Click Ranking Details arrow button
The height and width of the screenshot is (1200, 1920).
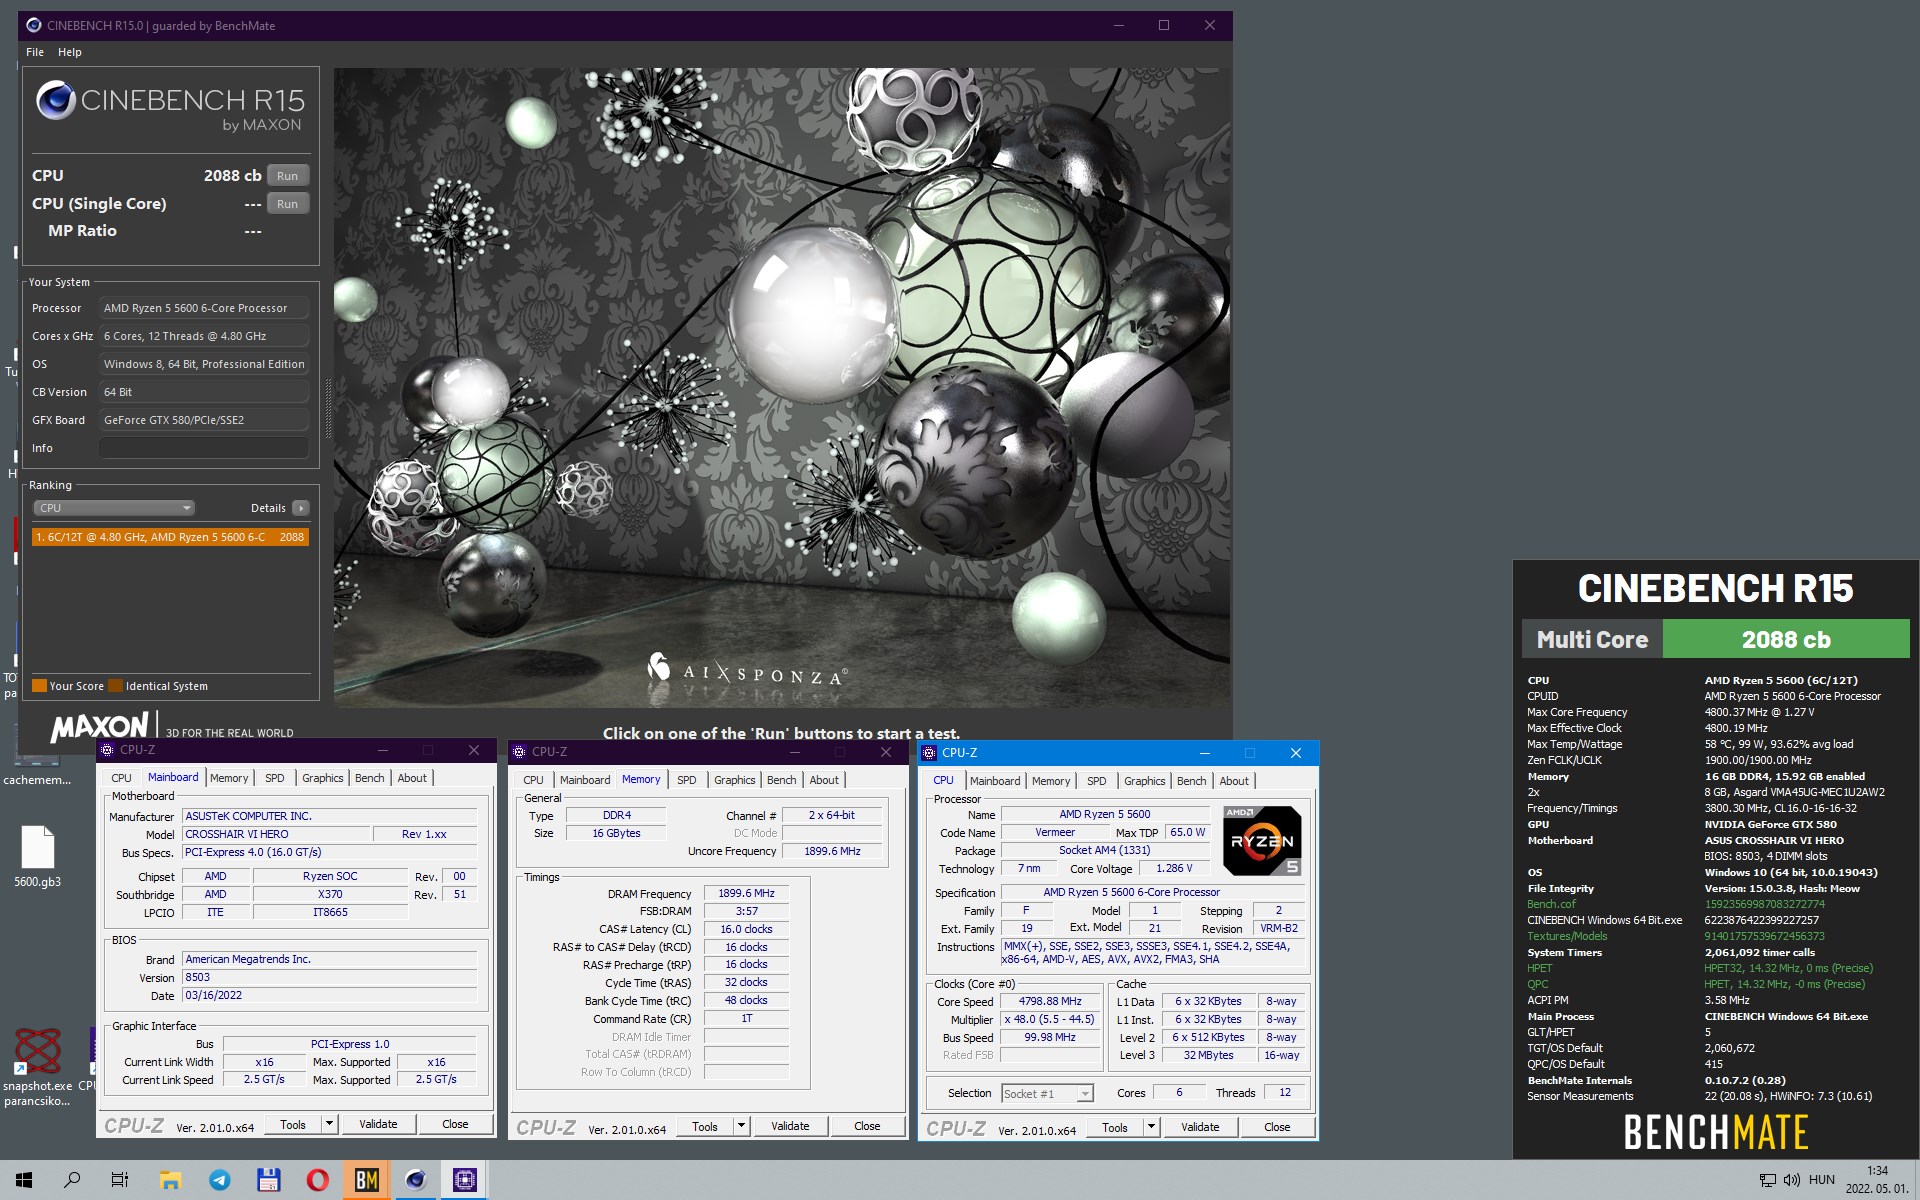[300, 508]
